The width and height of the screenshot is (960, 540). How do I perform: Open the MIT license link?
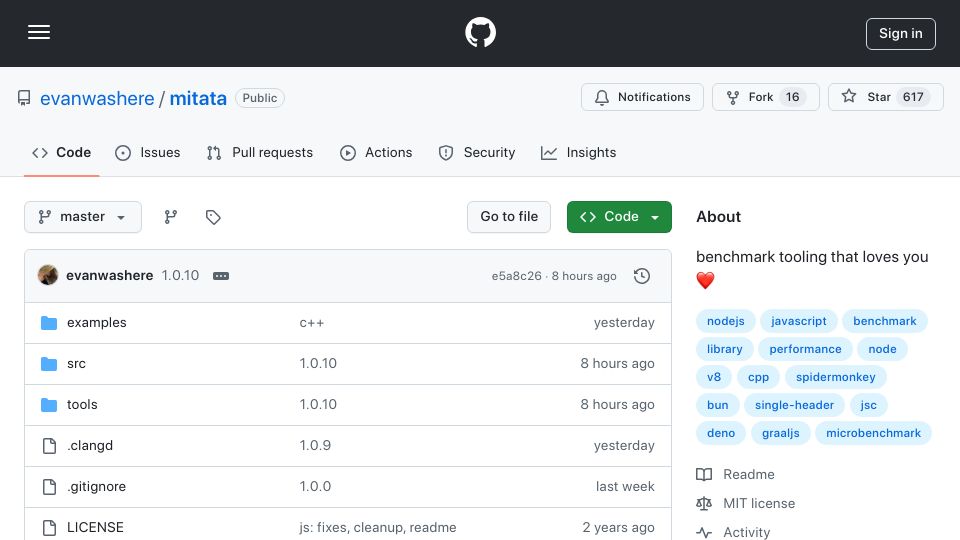746,503
